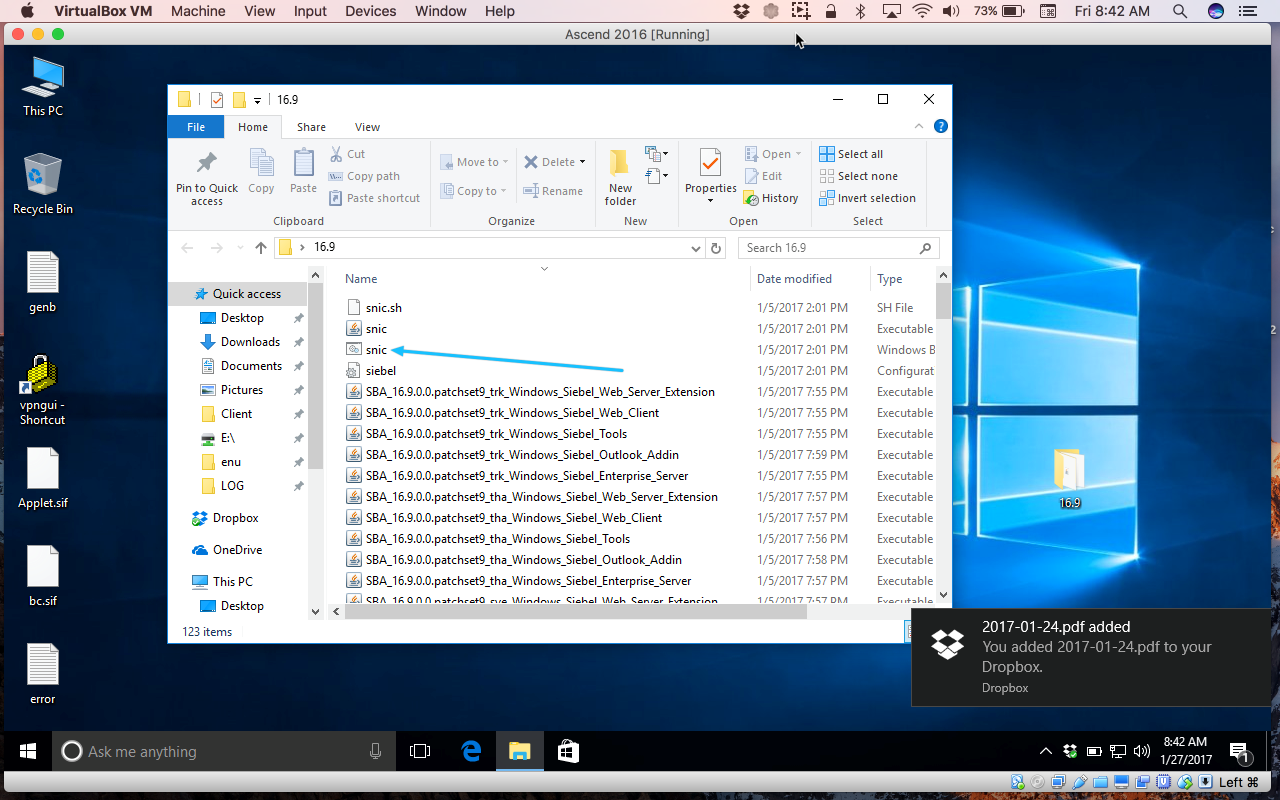
Task: Open Machine menu in VirtualBox menu bar
Action: pyautogui.click(x=198, y=11)
